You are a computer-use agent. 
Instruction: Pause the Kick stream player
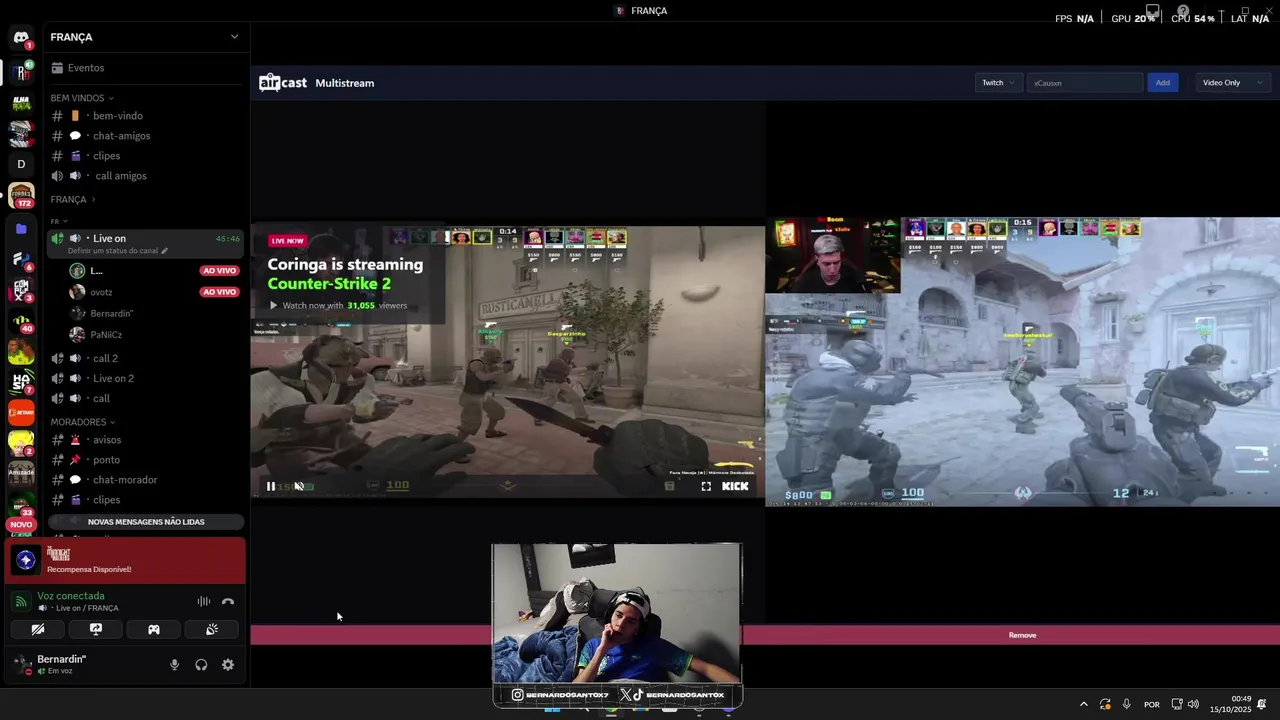pyautogui.click(x=271, y=486)
